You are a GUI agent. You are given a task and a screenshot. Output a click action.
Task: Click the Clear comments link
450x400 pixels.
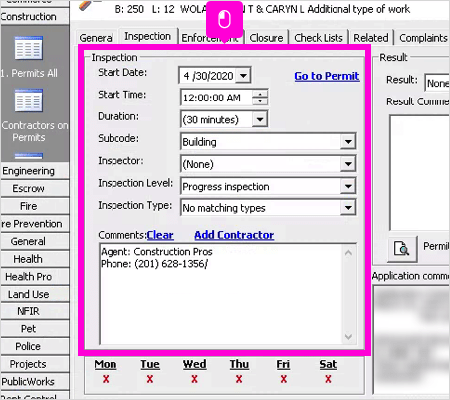[160, 235]
